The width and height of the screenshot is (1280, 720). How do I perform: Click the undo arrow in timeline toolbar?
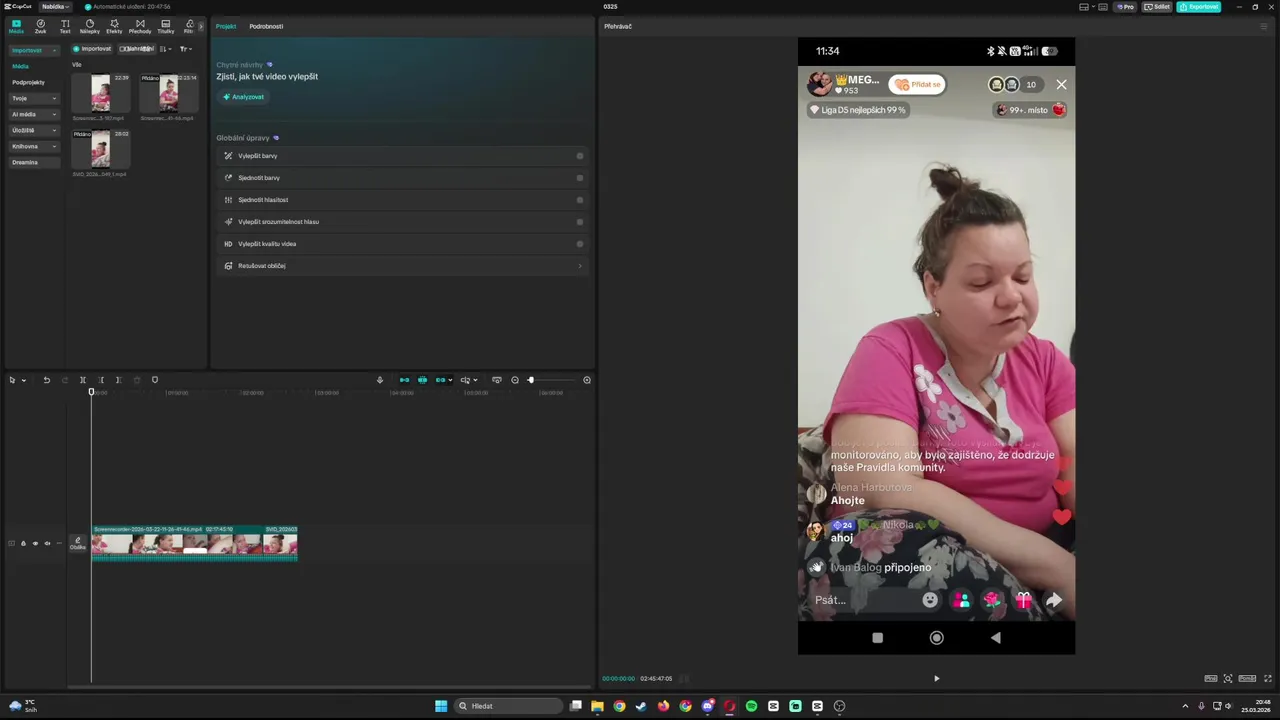(x=46, y=380)
